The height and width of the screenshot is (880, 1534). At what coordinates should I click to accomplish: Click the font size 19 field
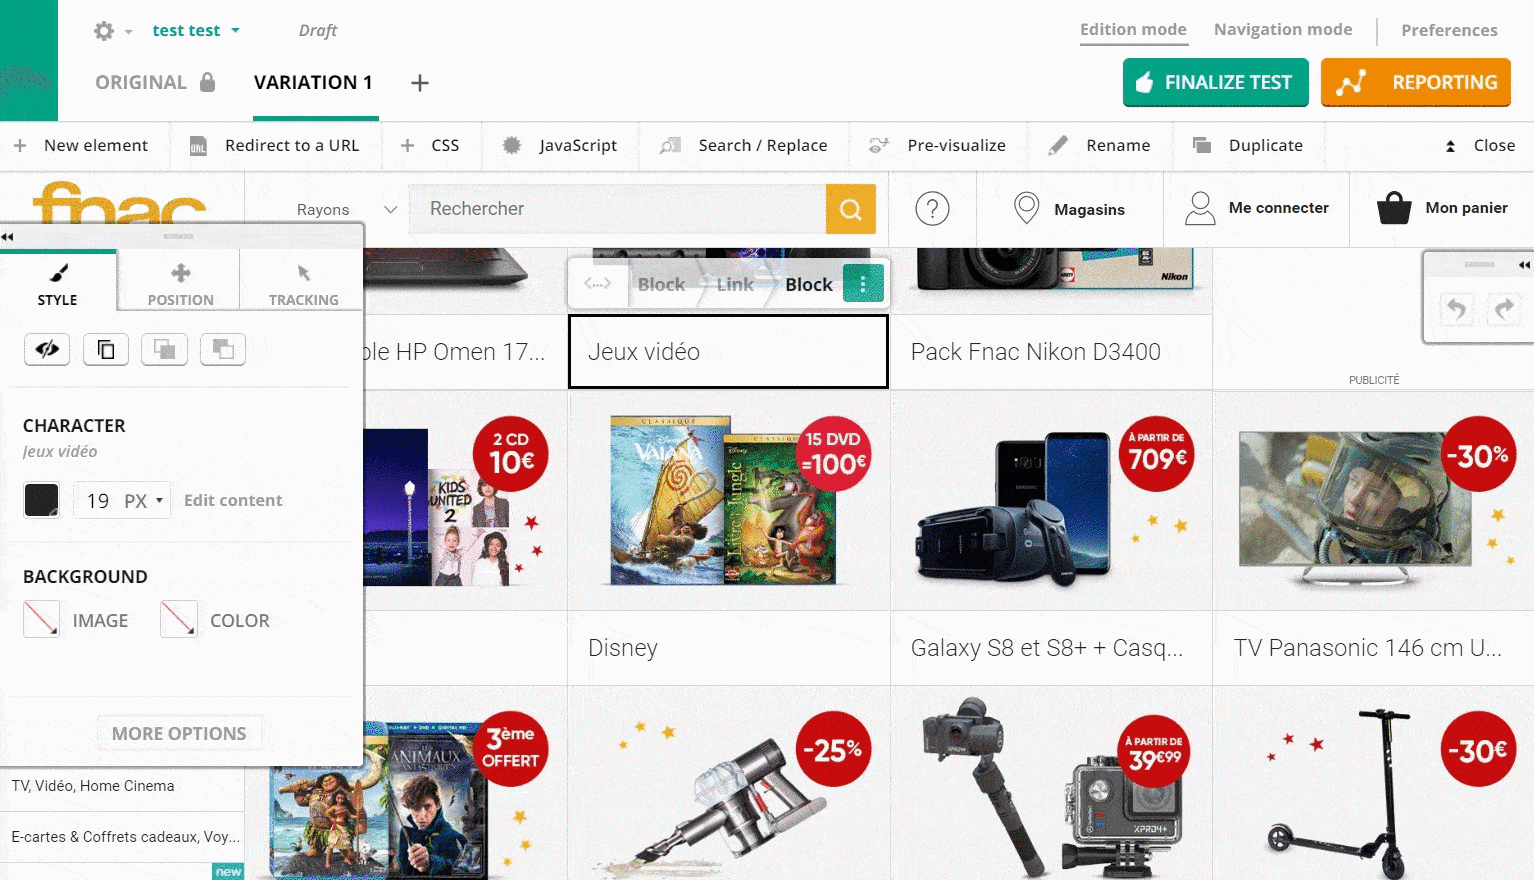point(98,500)
